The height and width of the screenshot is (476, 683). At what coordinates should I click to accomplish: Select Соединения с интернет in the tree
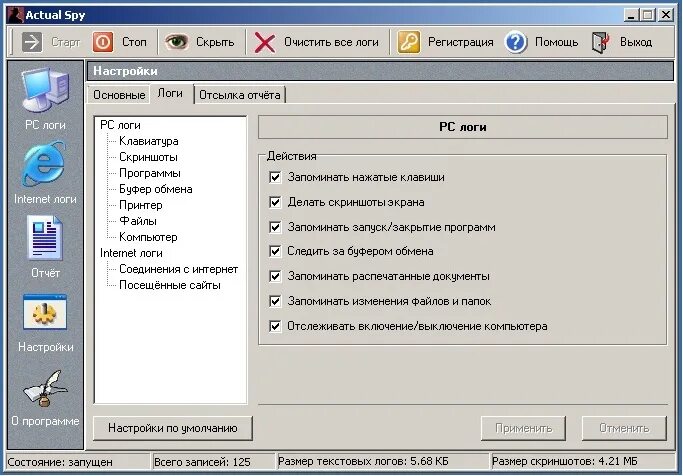(179, 269)
